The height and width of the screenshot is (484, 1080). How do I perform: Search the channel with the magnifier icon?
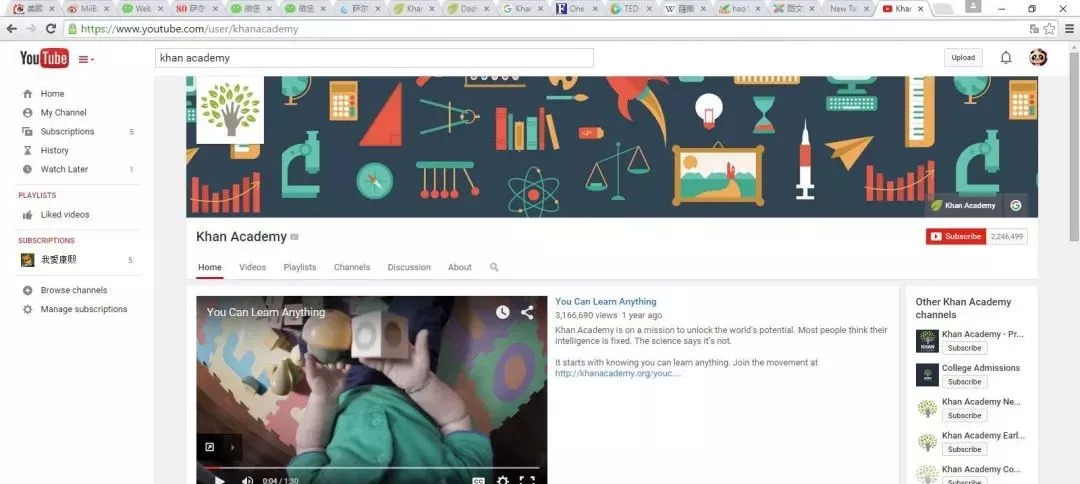494,267
